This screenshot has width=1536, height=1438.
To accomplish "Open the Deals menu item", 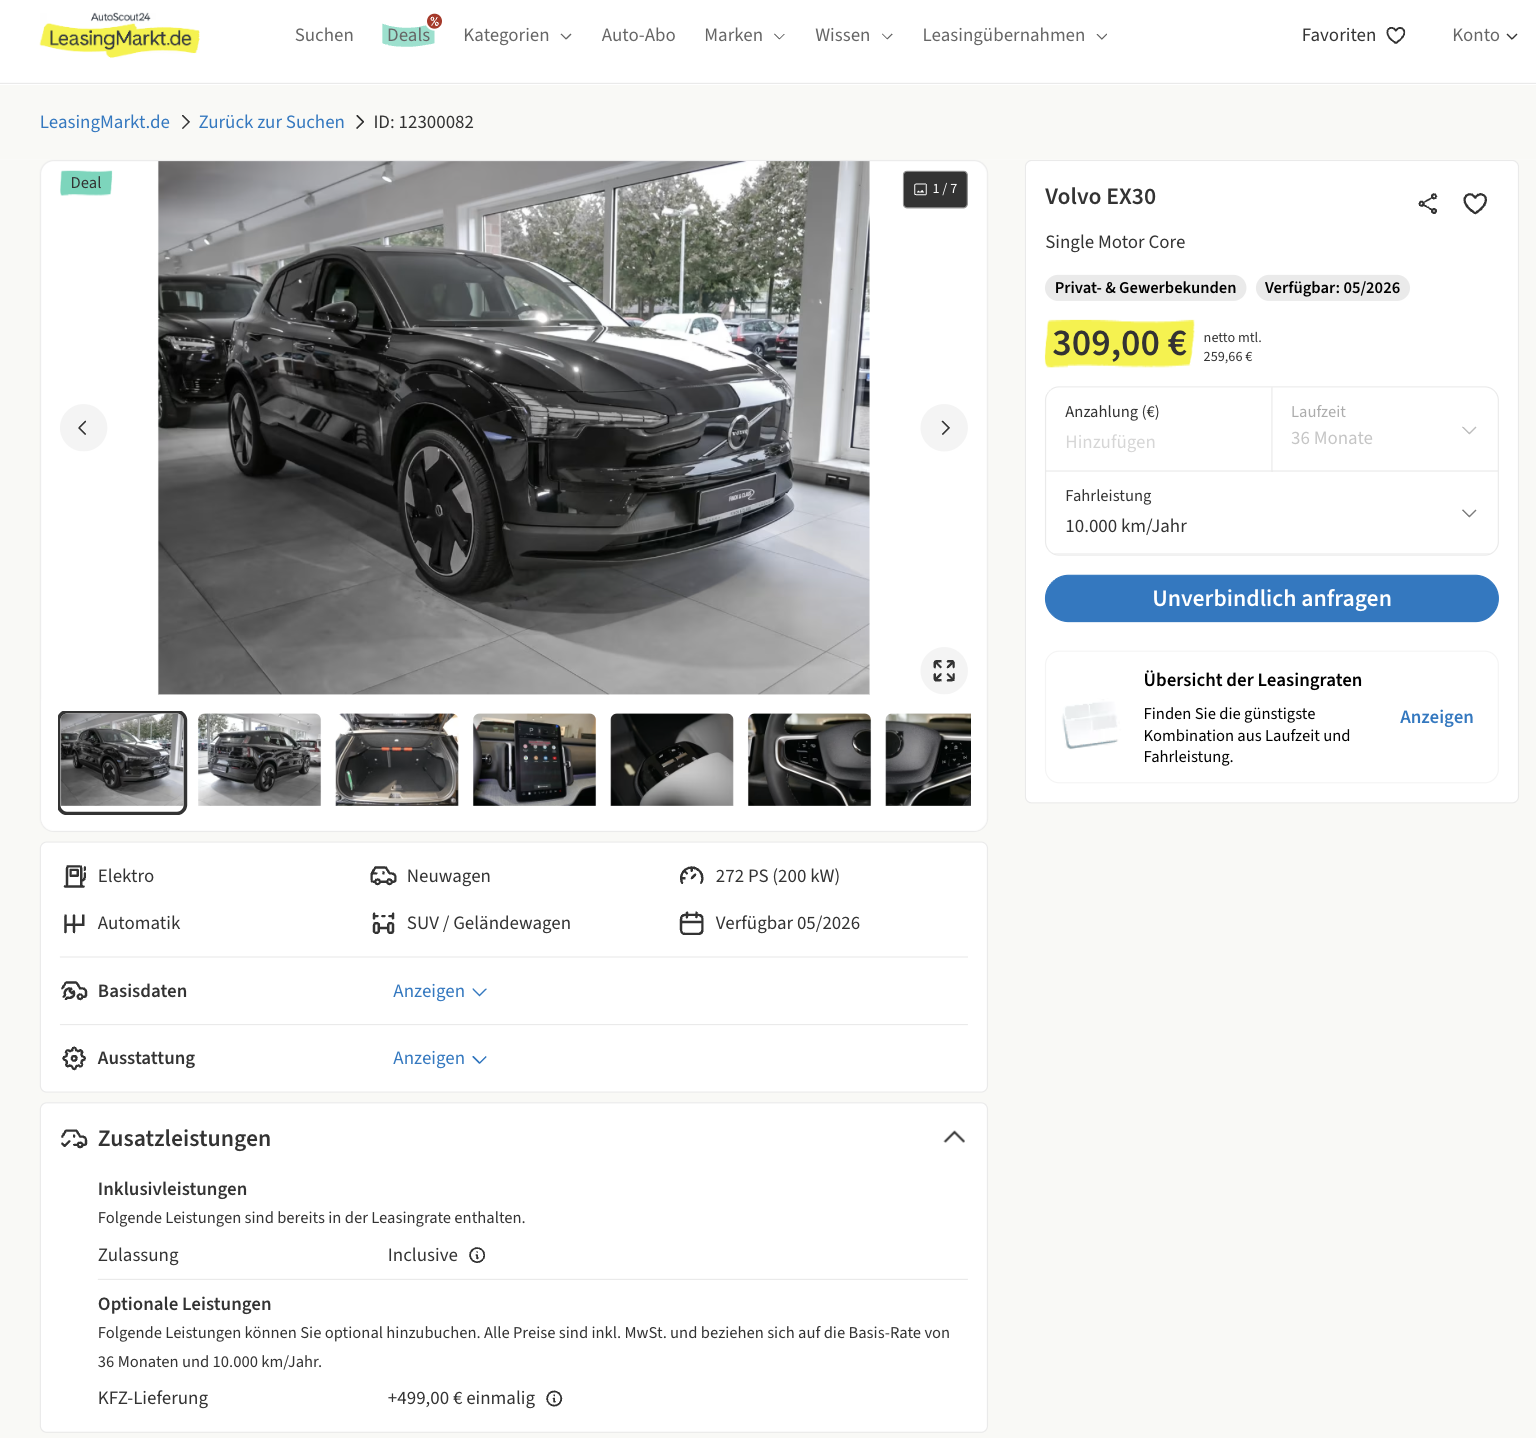I will (x=408, y=35).
